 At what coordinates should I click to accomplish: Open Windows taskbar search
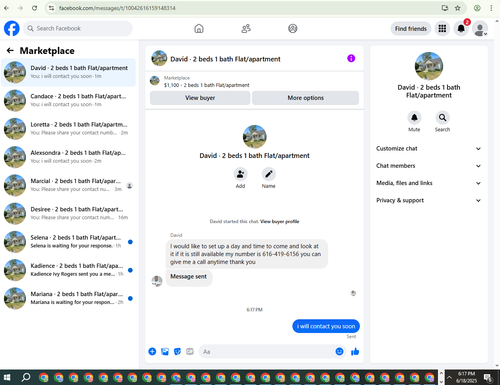pos(26,377)
